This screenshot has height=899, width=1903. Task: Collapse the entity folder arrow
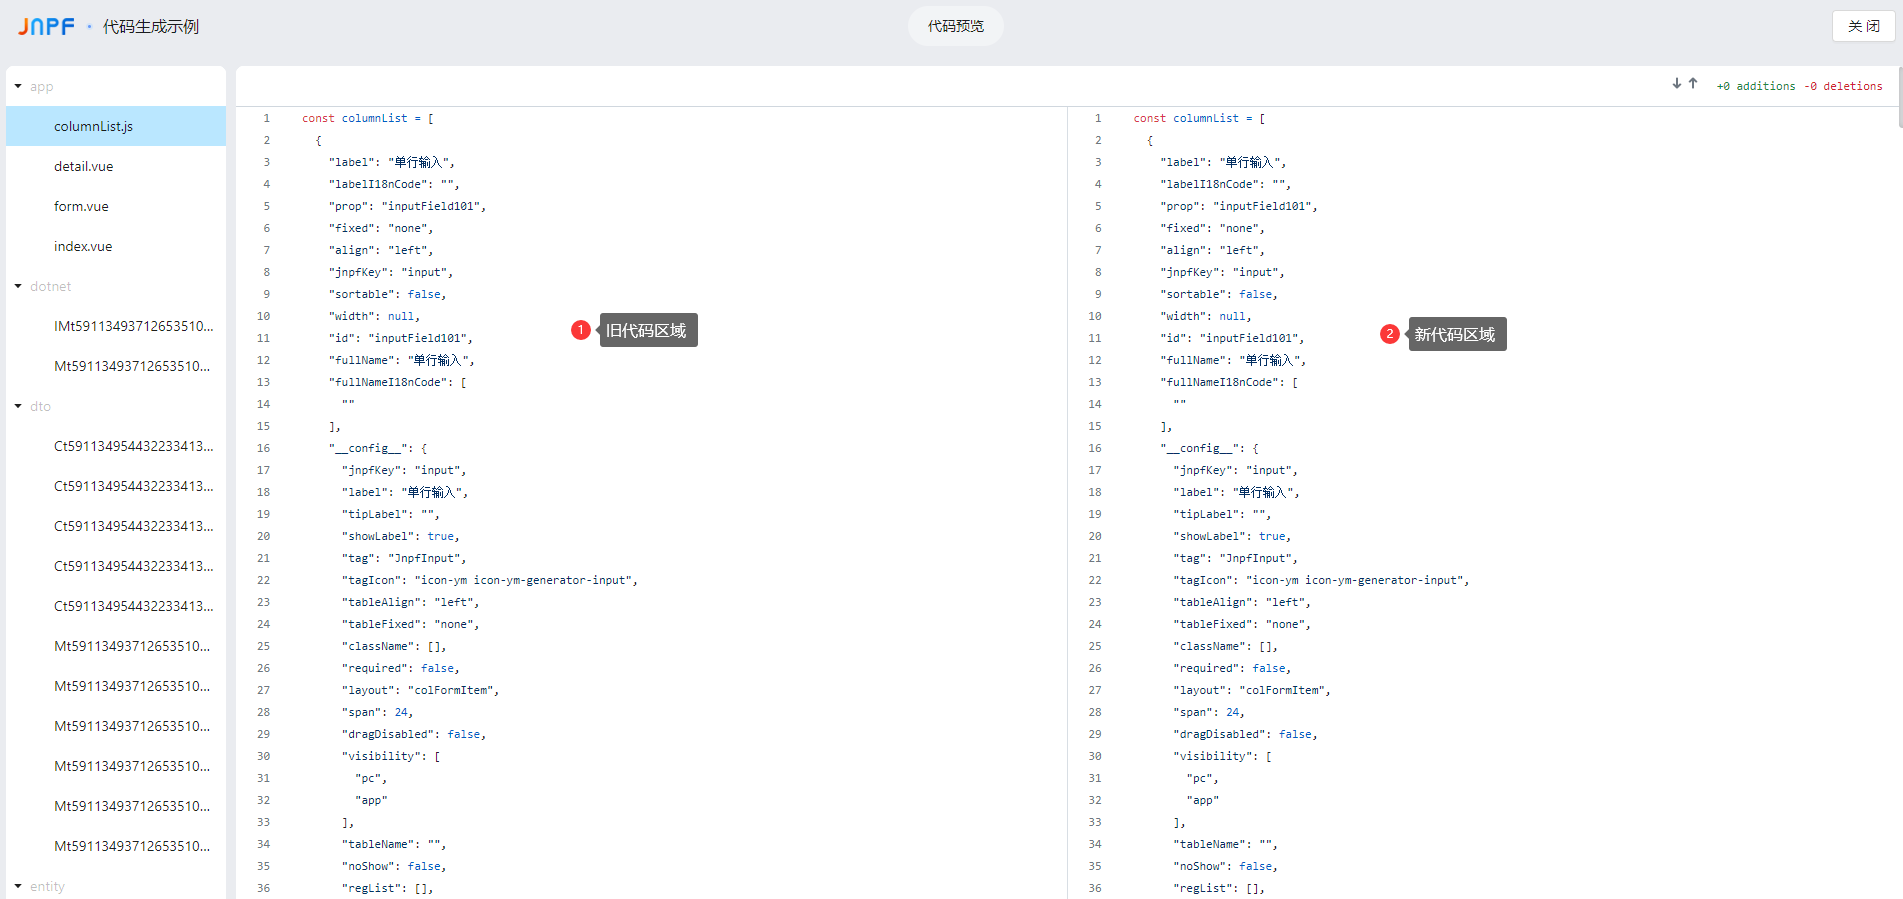click(18, 887)
